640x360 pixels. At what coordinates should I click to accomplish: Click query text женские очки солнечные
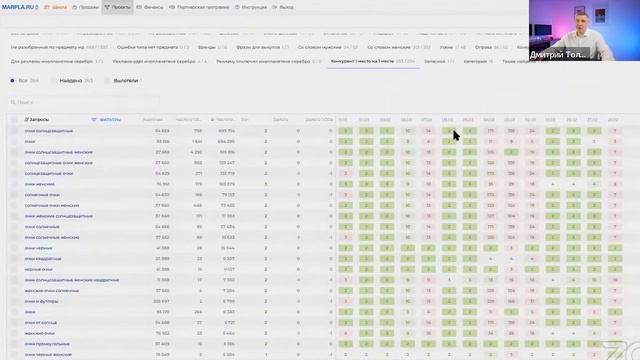tap(52, 291)
